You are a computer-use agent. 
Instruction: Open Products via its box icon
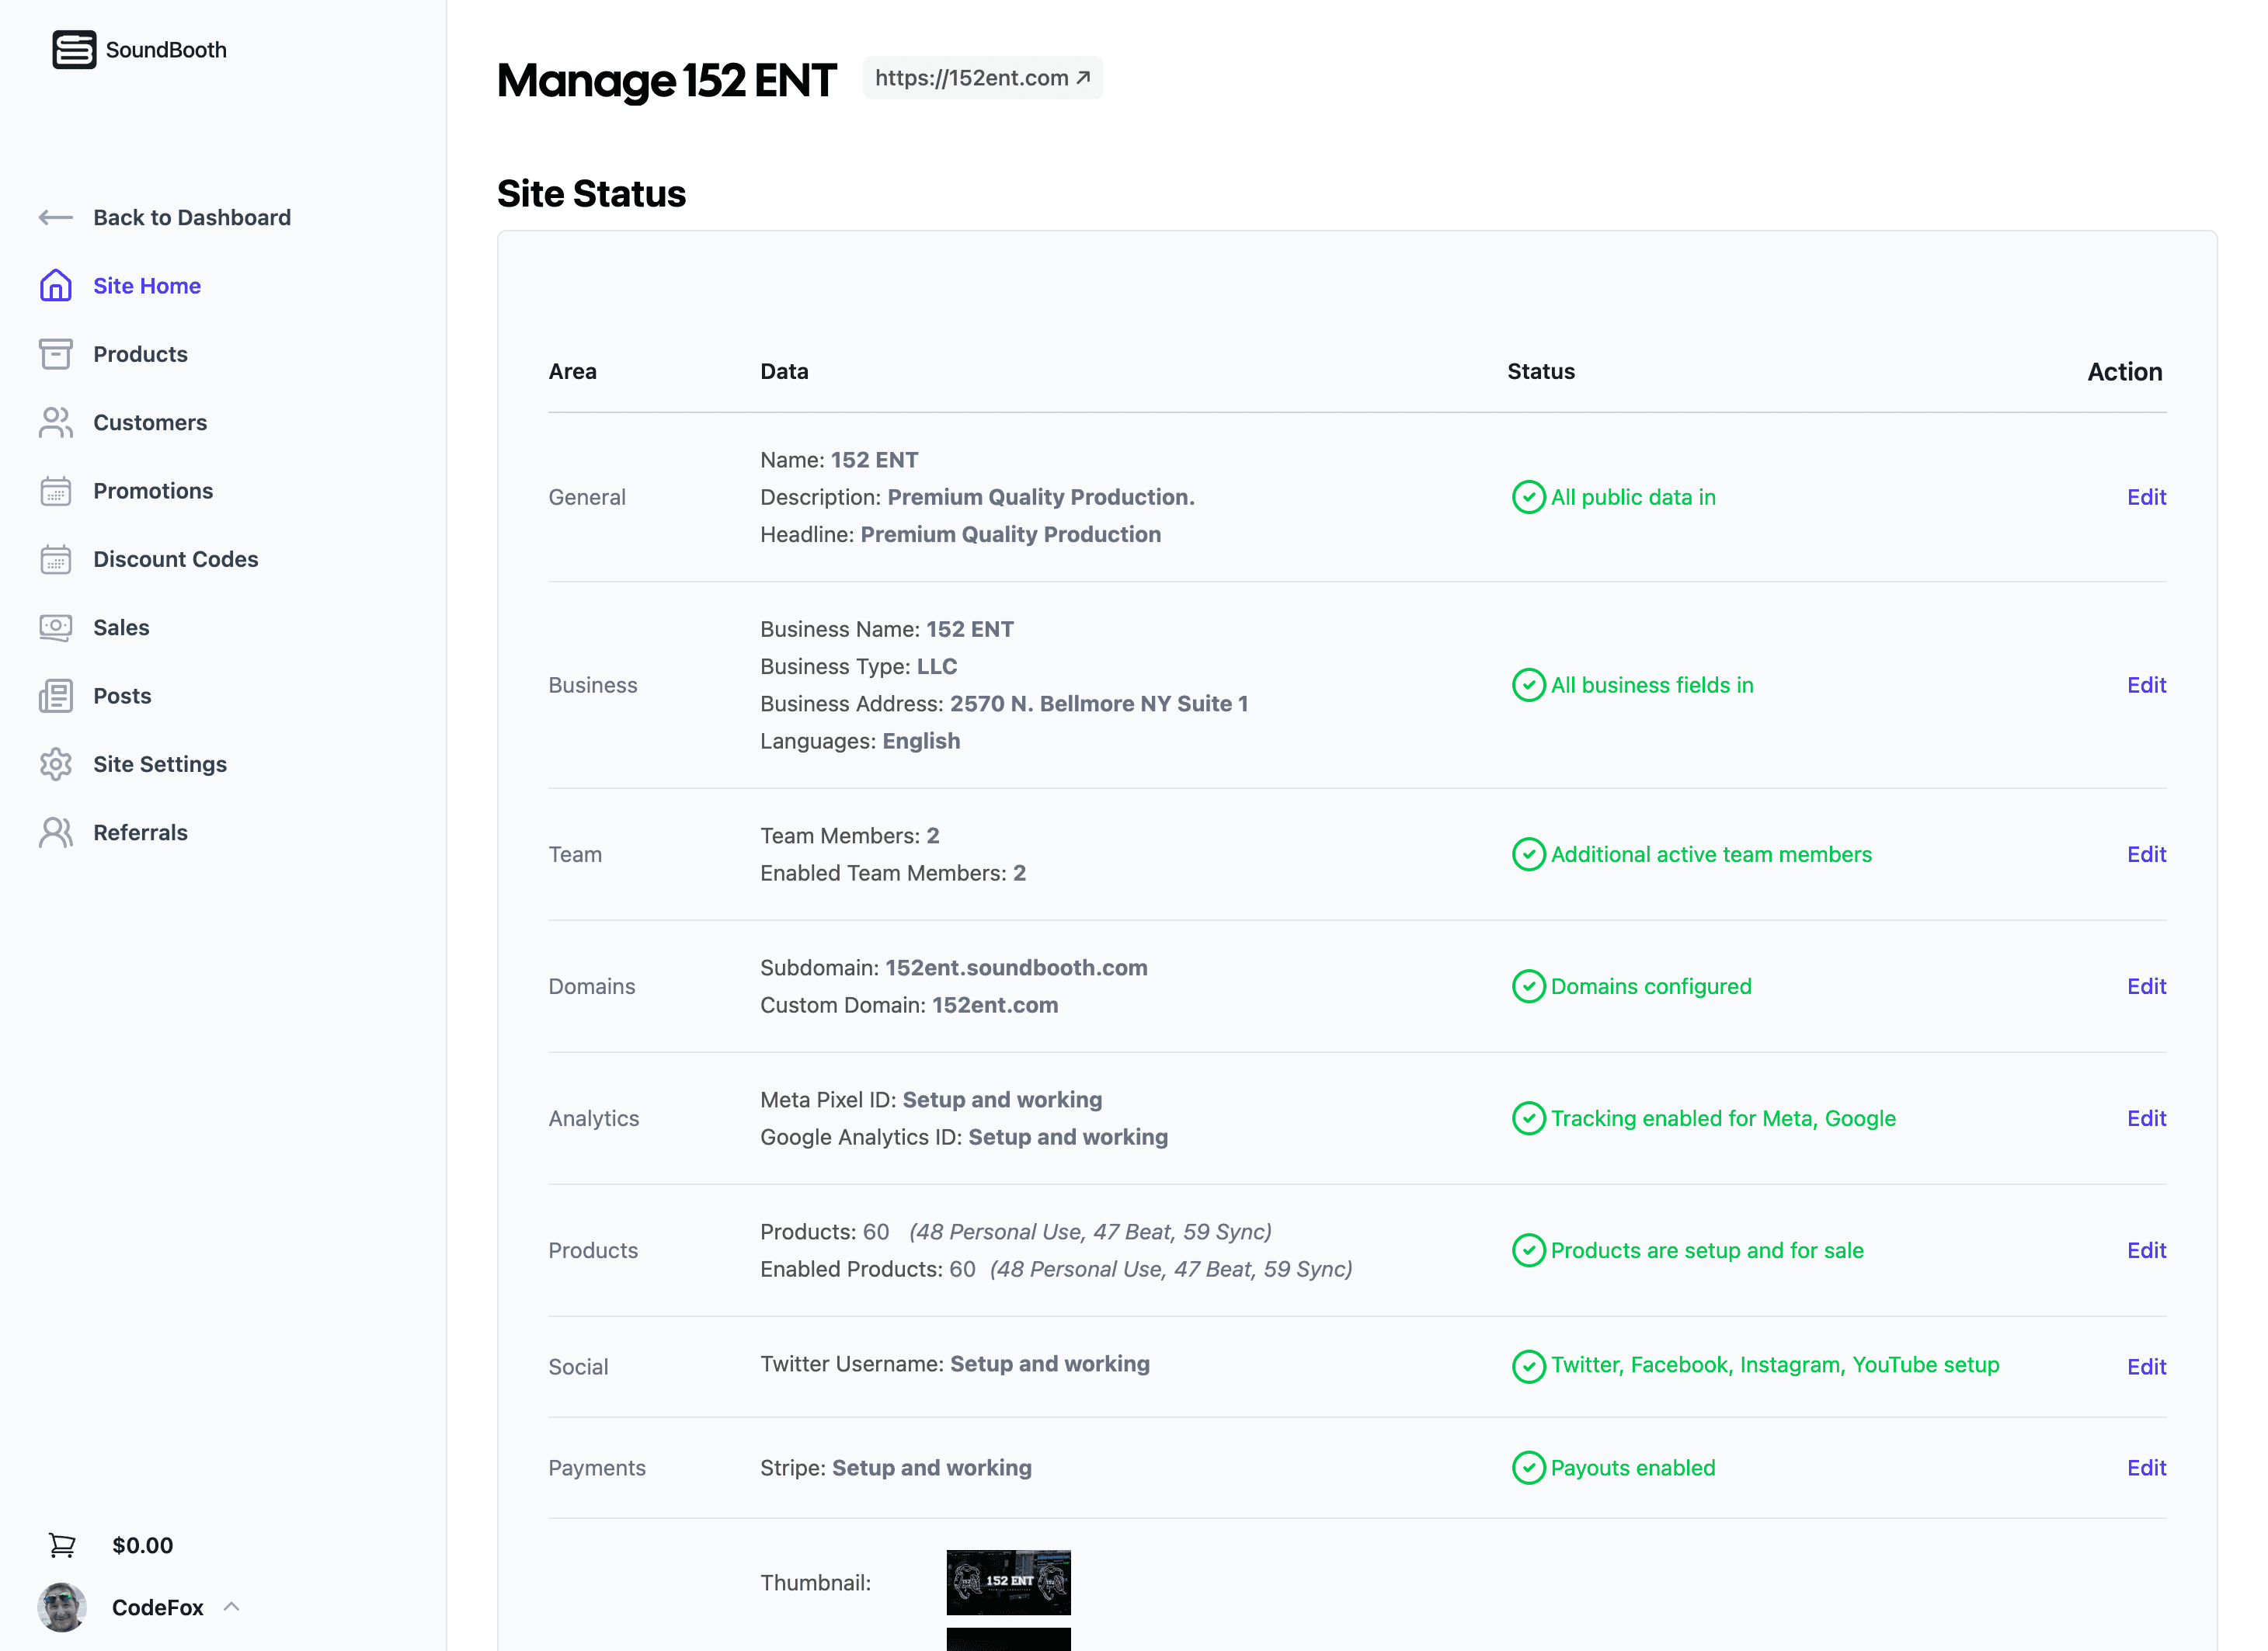(x=55, y=354)
